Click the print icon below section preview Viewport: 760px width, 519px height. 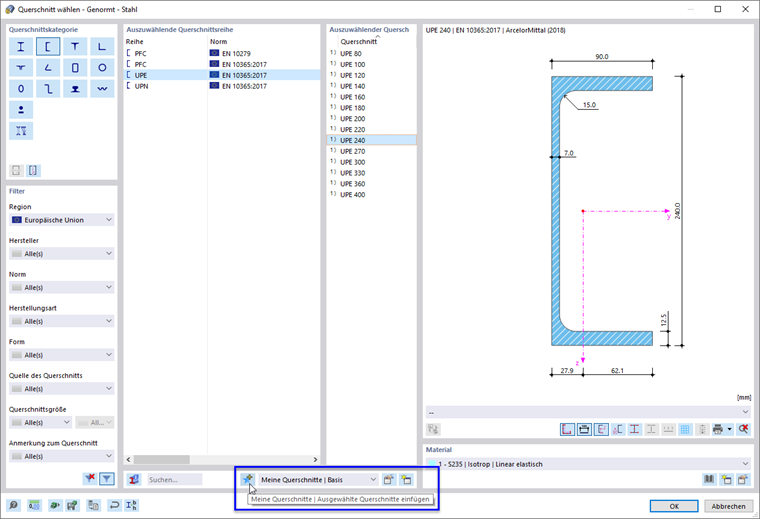[718, 429]
